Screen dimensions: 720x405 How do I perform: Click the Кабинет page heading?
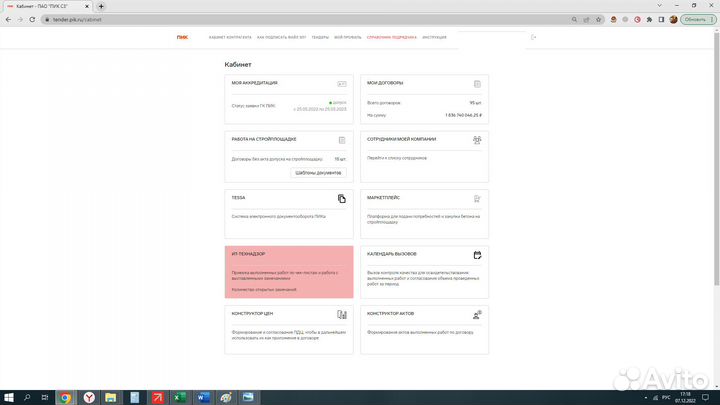click(x=238, y=65)
